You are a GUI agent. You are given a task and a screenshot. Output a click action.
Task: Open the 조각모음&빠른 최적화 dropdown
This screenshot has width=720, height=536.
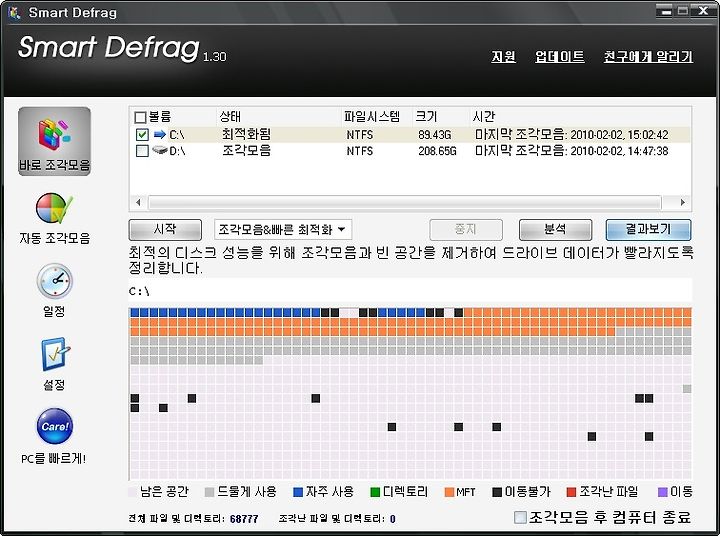coord(283,229)
